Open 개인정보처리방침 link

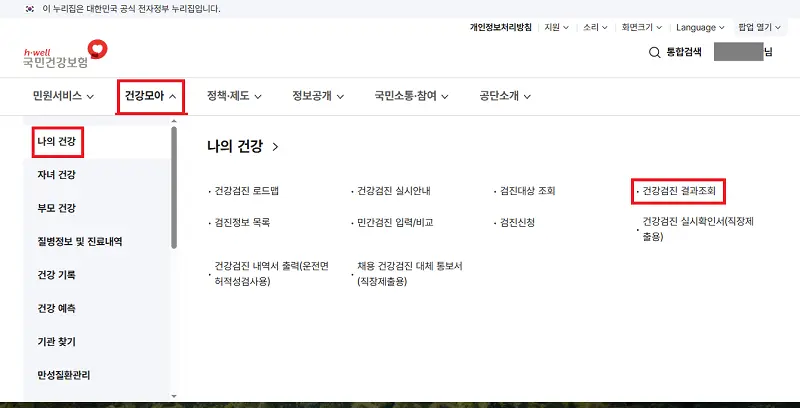click(x=500, y=28)
